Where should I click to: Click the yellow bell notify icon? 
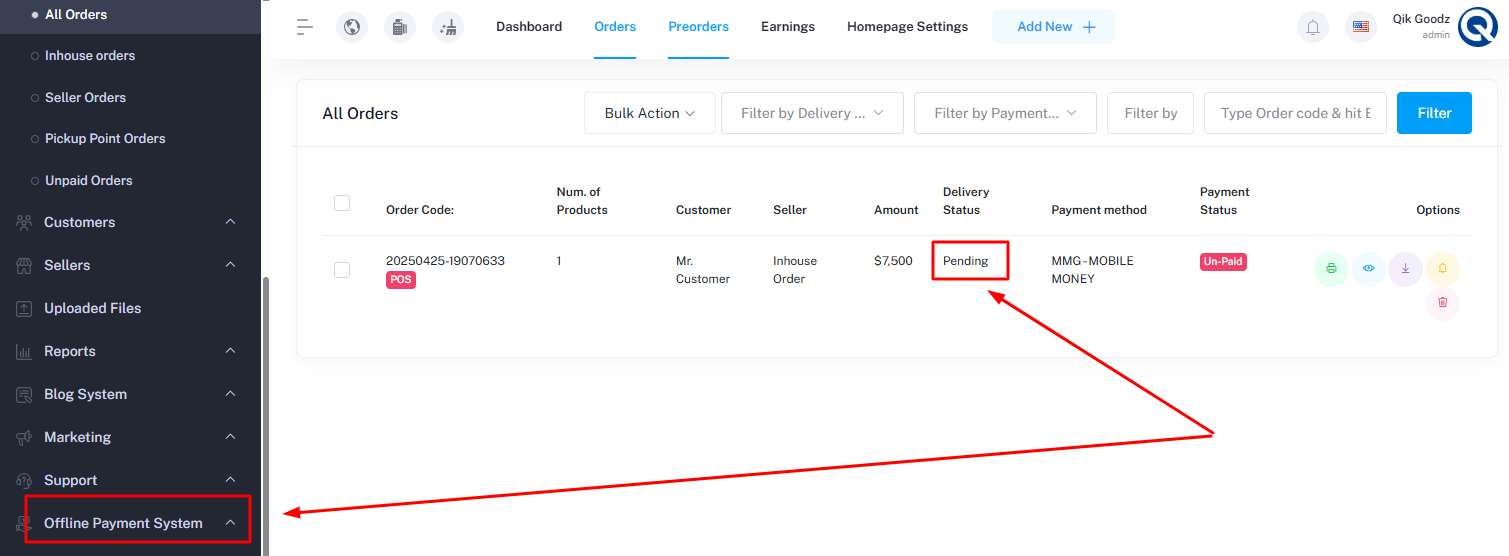pyautogui.click(x=1443, y=269)
